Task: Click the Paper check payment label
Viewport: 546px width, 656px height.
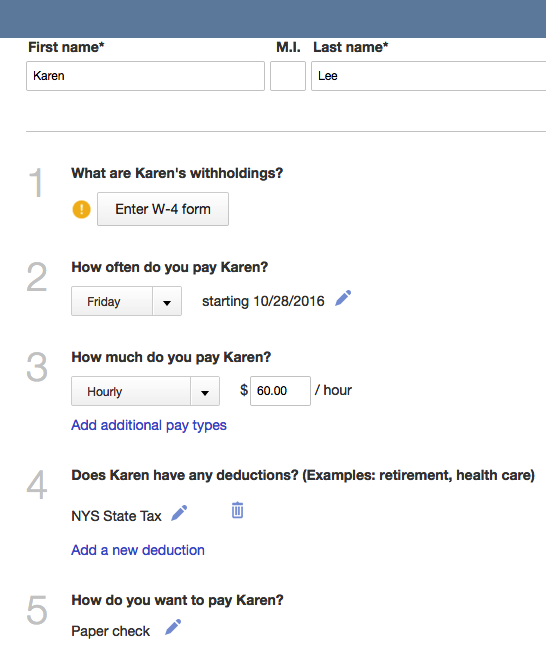Action: point(110,631)
